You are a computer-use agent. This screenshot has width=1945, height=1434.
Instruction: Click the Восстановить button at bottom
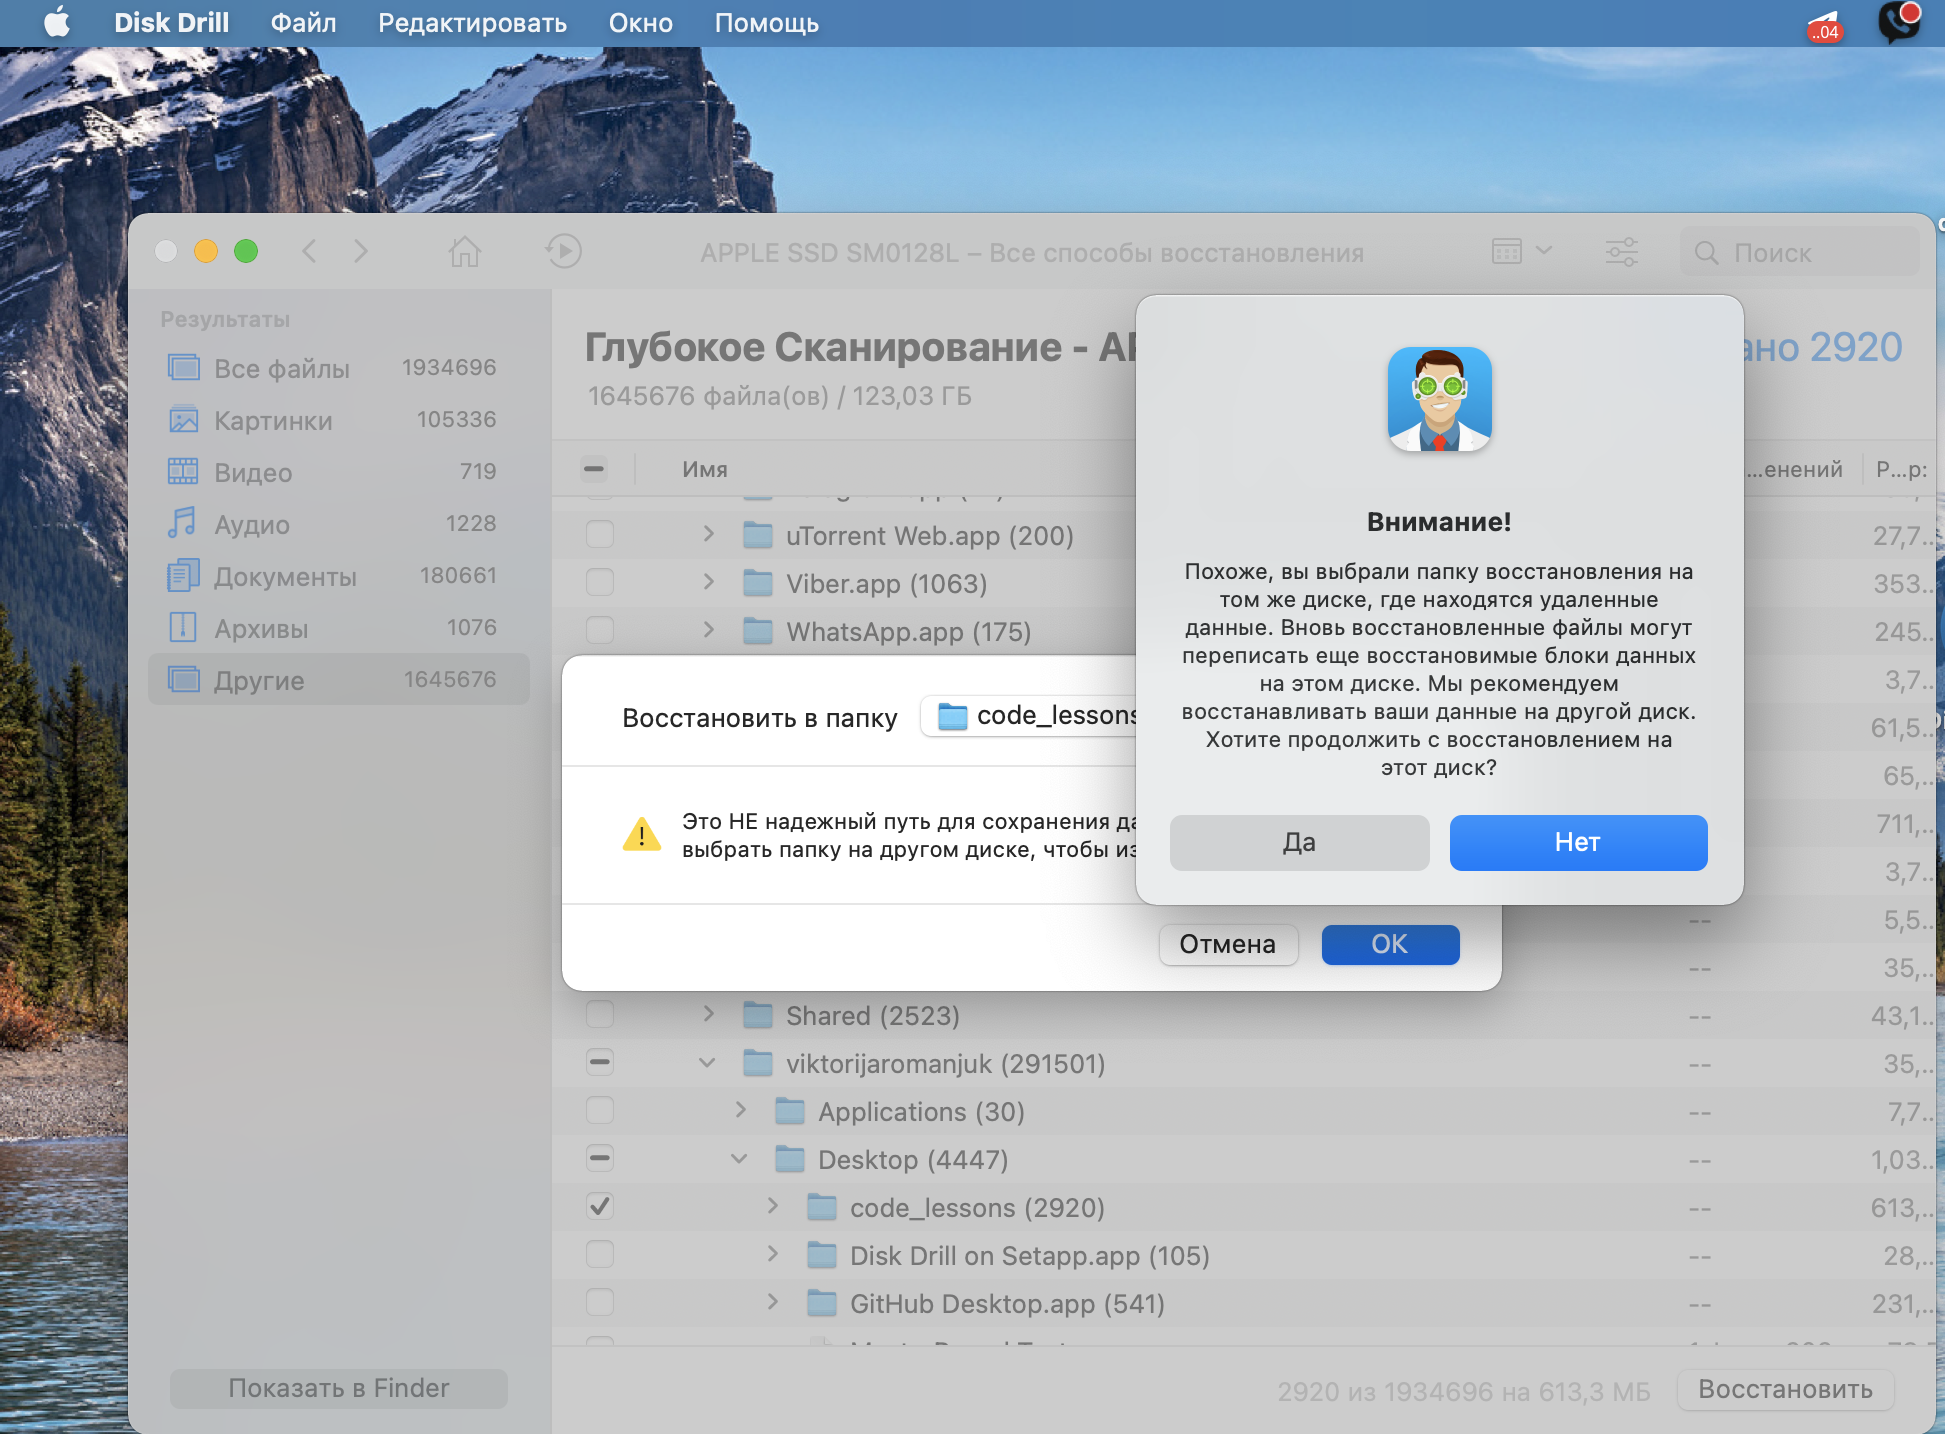click(1785, 1389)
